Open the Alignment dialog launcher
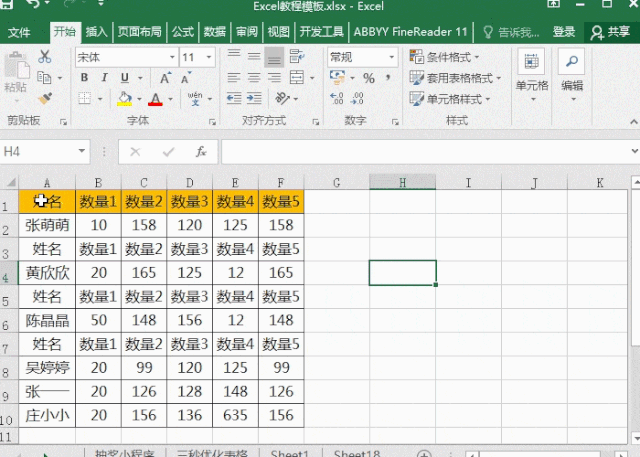Image resolution: width=640 pixels, height=457 pixels. (x=316, y=122)
